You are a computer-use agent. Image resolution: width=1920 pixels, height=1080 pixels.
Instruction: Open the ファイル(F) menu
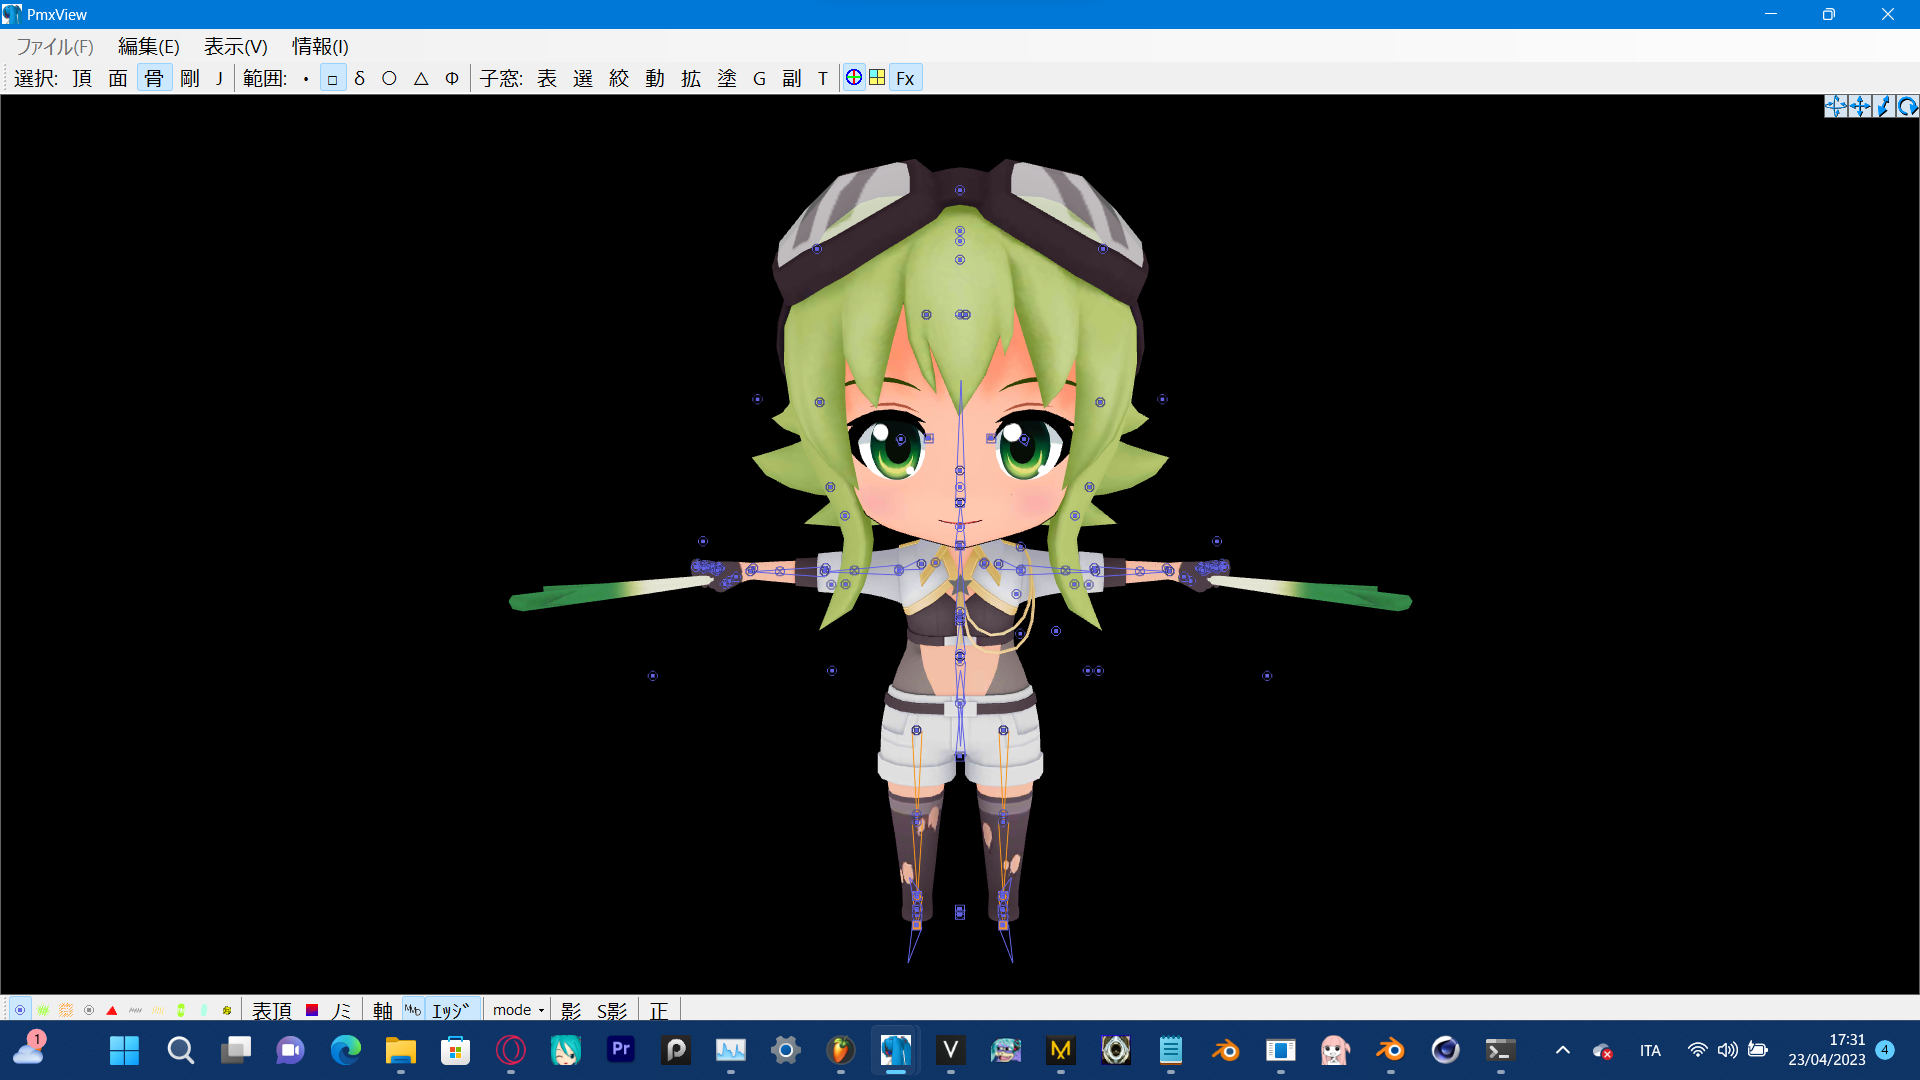(x=55, y=46)
